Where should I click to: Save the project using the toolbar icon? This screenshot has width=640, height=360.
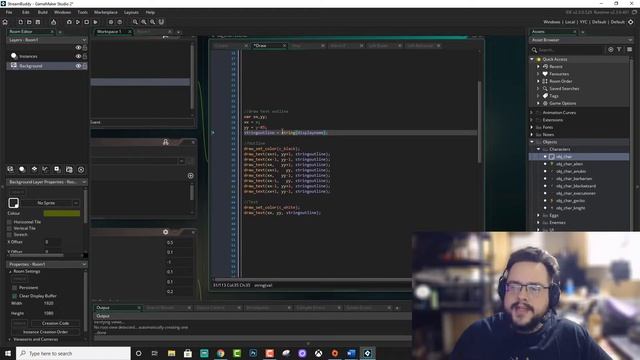coord(38,22)
